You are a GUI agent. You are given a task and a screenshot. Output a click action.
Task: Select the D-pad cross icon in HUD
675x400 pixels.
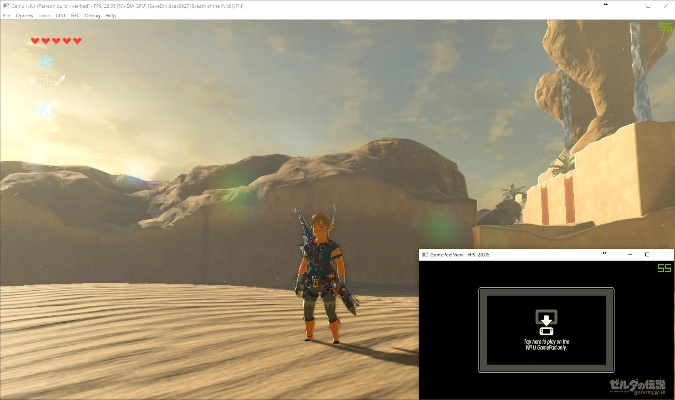pos(45,79)
